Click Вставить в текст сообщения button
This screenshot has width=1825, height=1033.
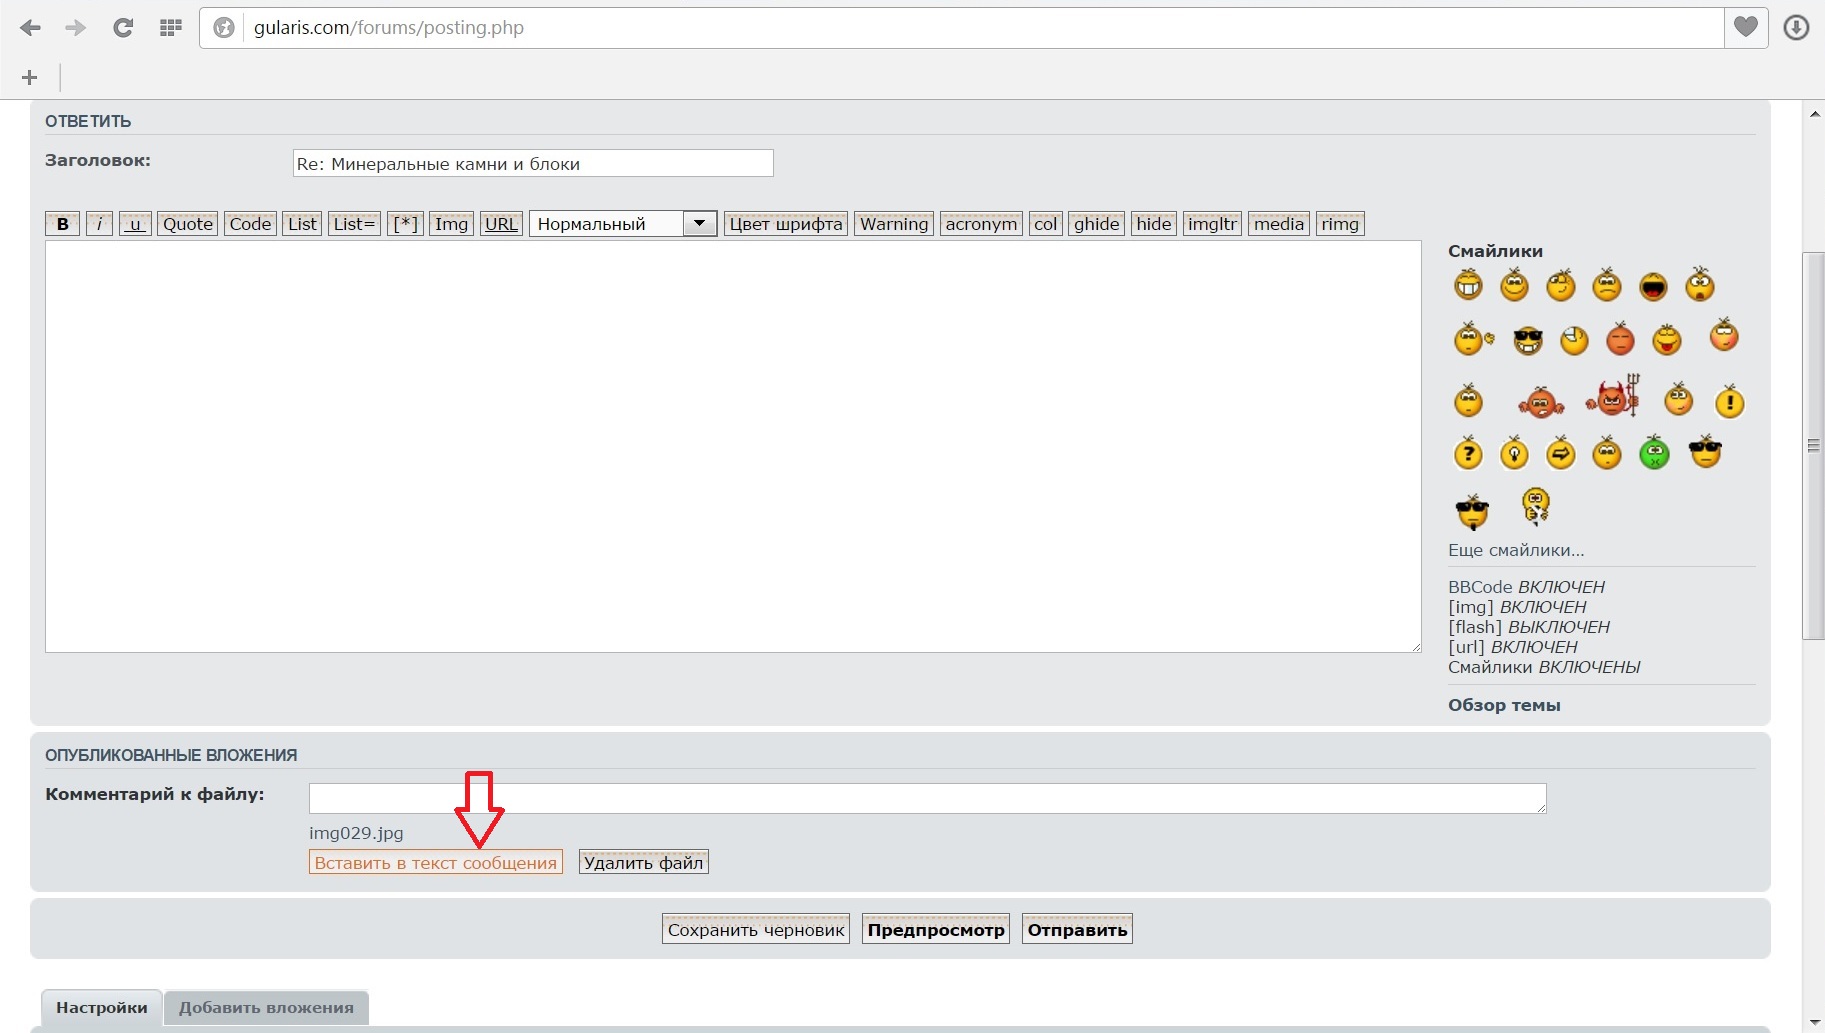435,862
